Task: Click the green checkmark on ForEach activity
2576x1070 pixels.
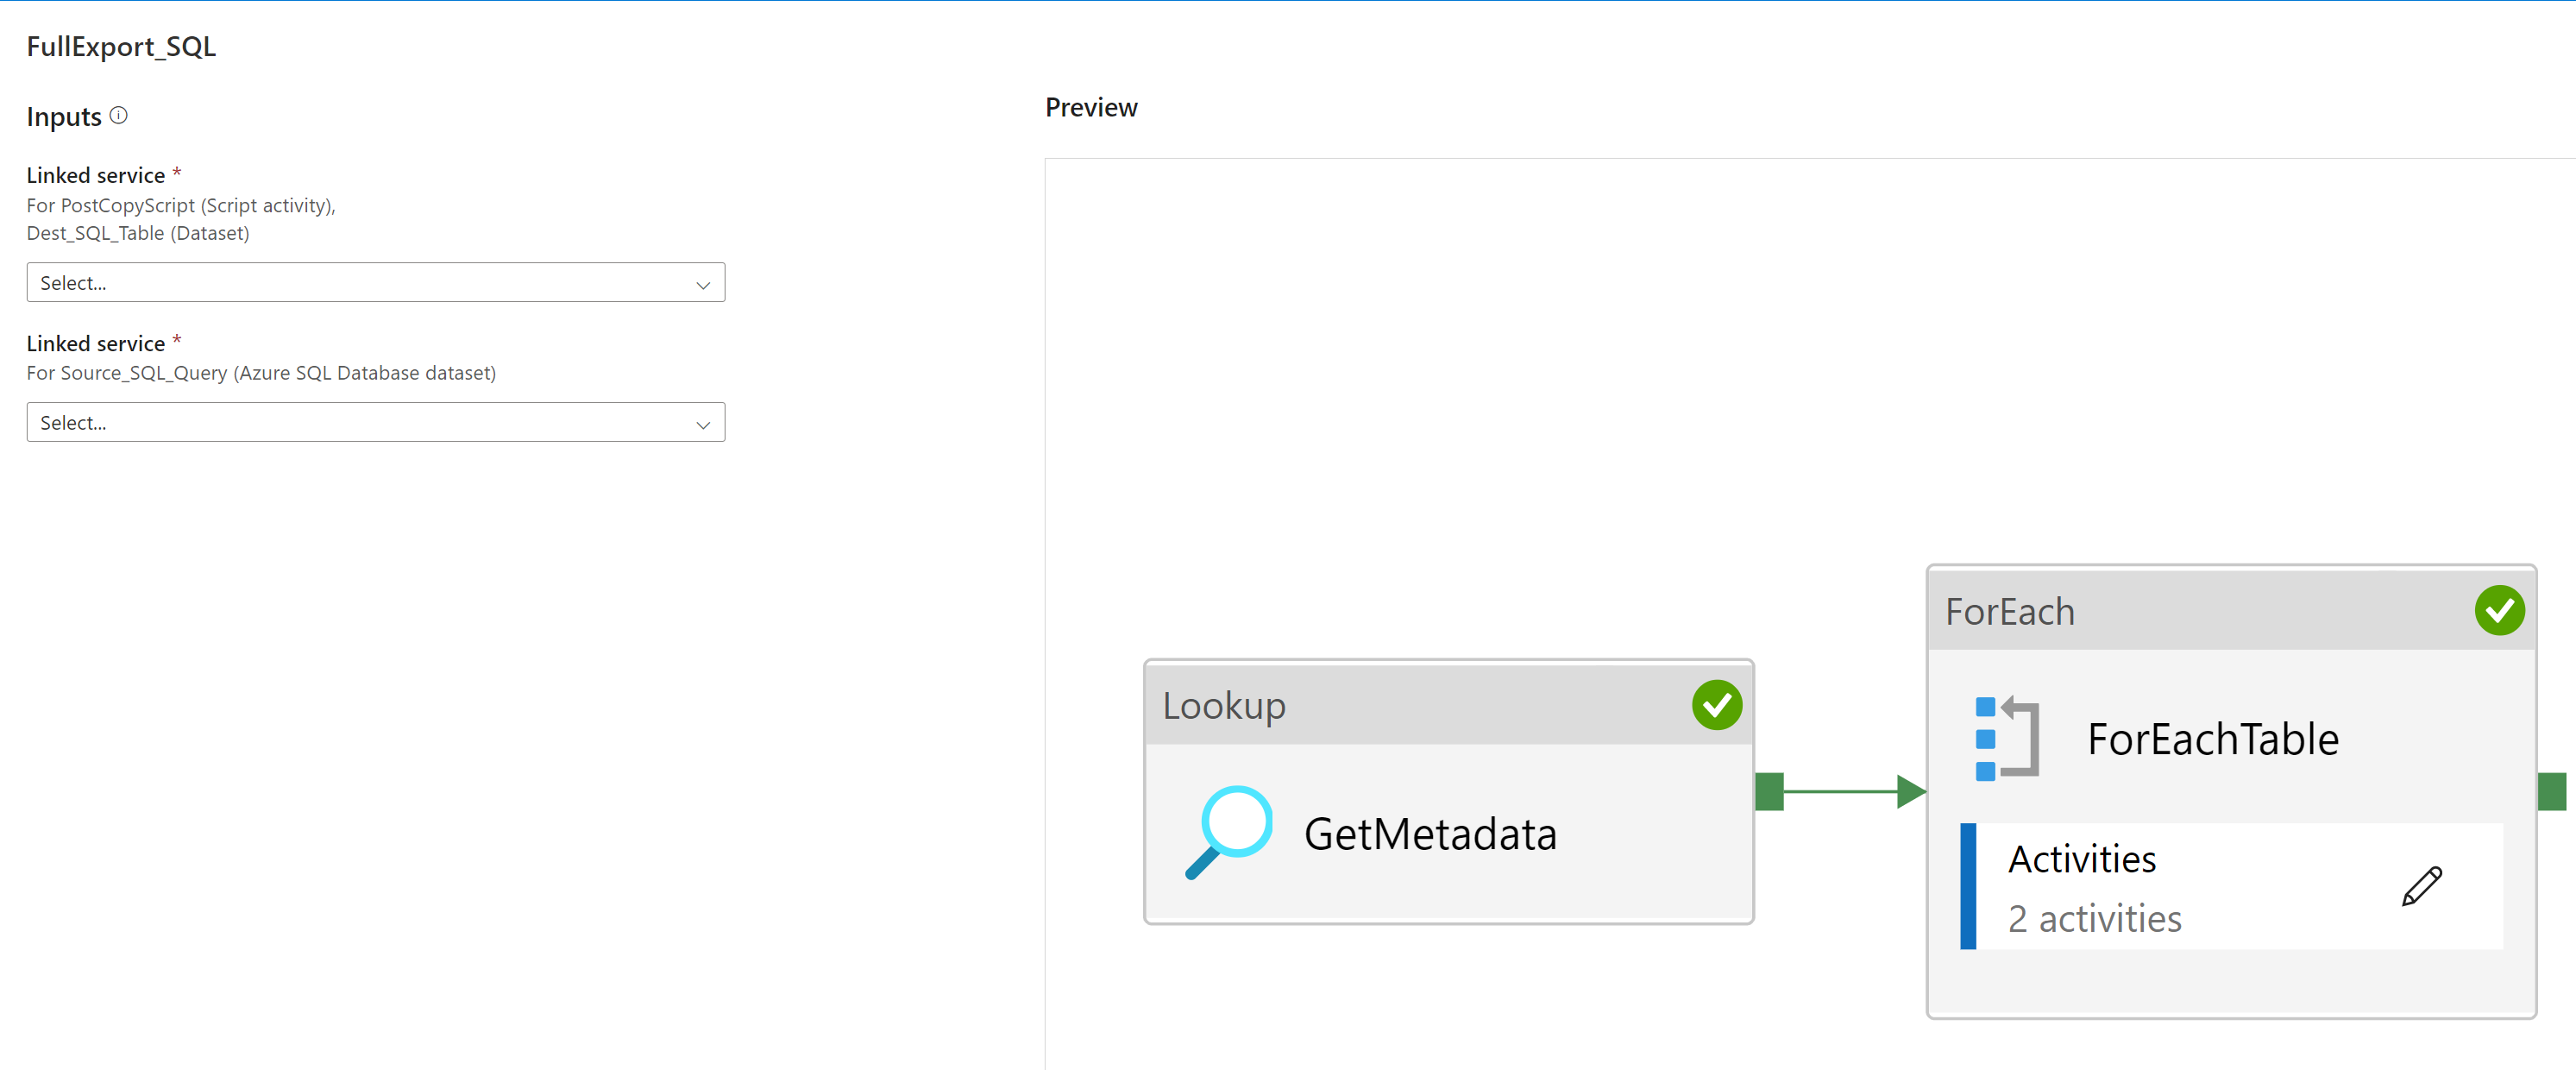Action: pos(2499,610)
